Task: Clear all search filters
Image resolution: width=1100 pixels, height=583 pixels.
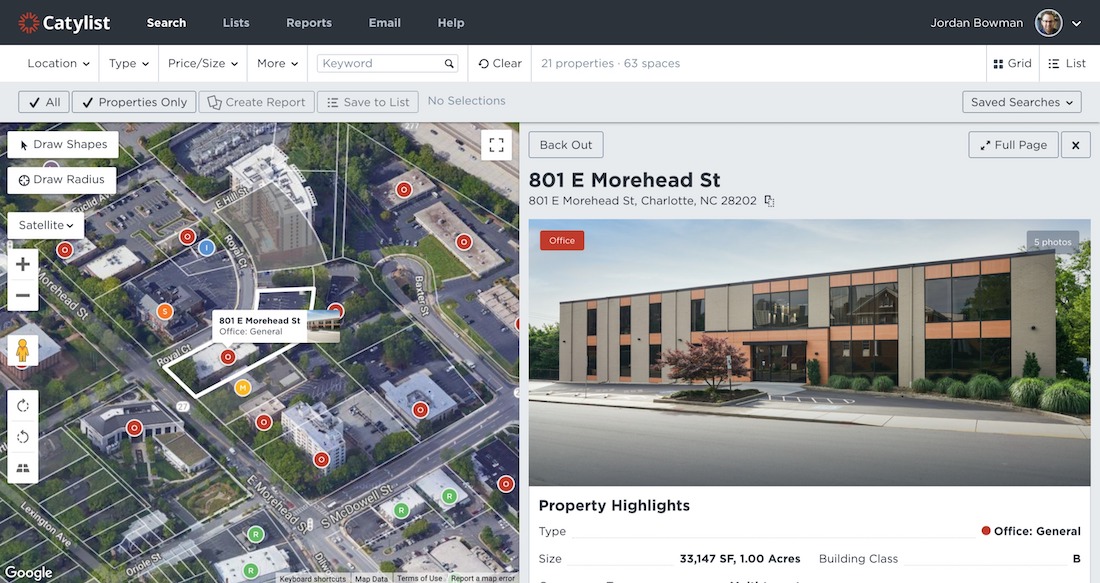Action: coord(500,64)
